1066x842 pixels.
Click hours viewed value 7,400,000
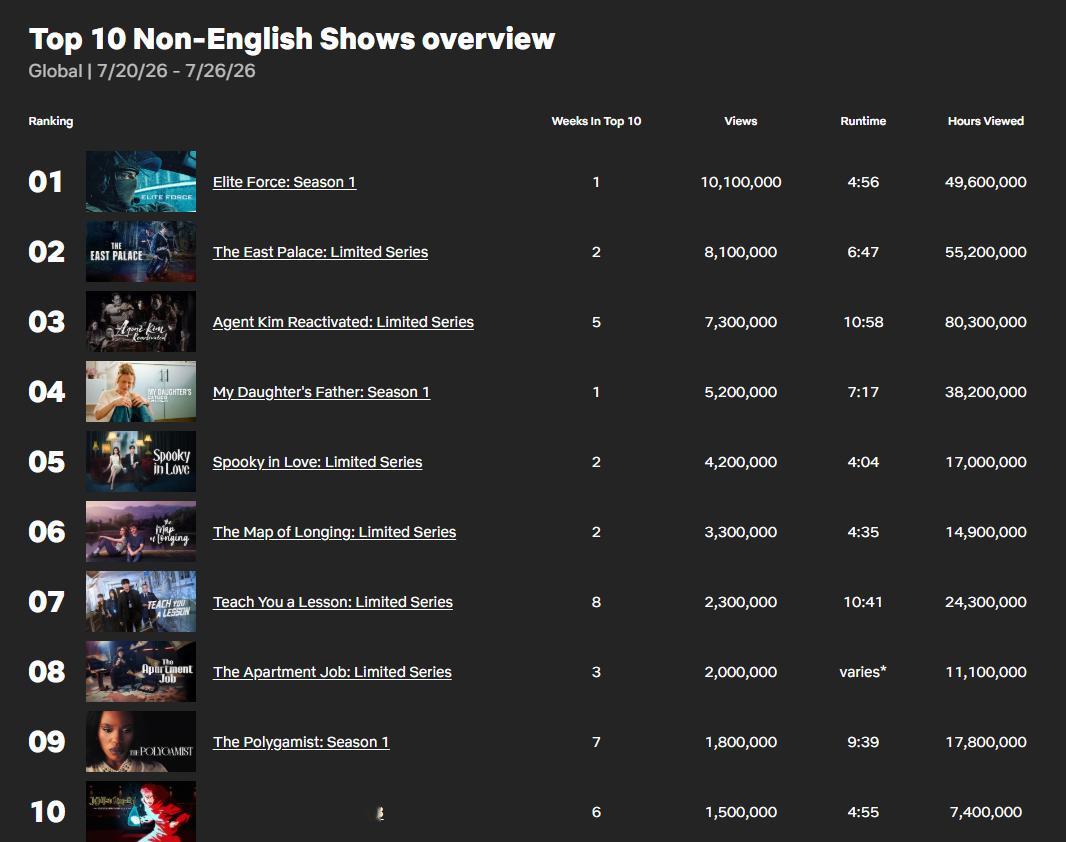coord(986,812)
